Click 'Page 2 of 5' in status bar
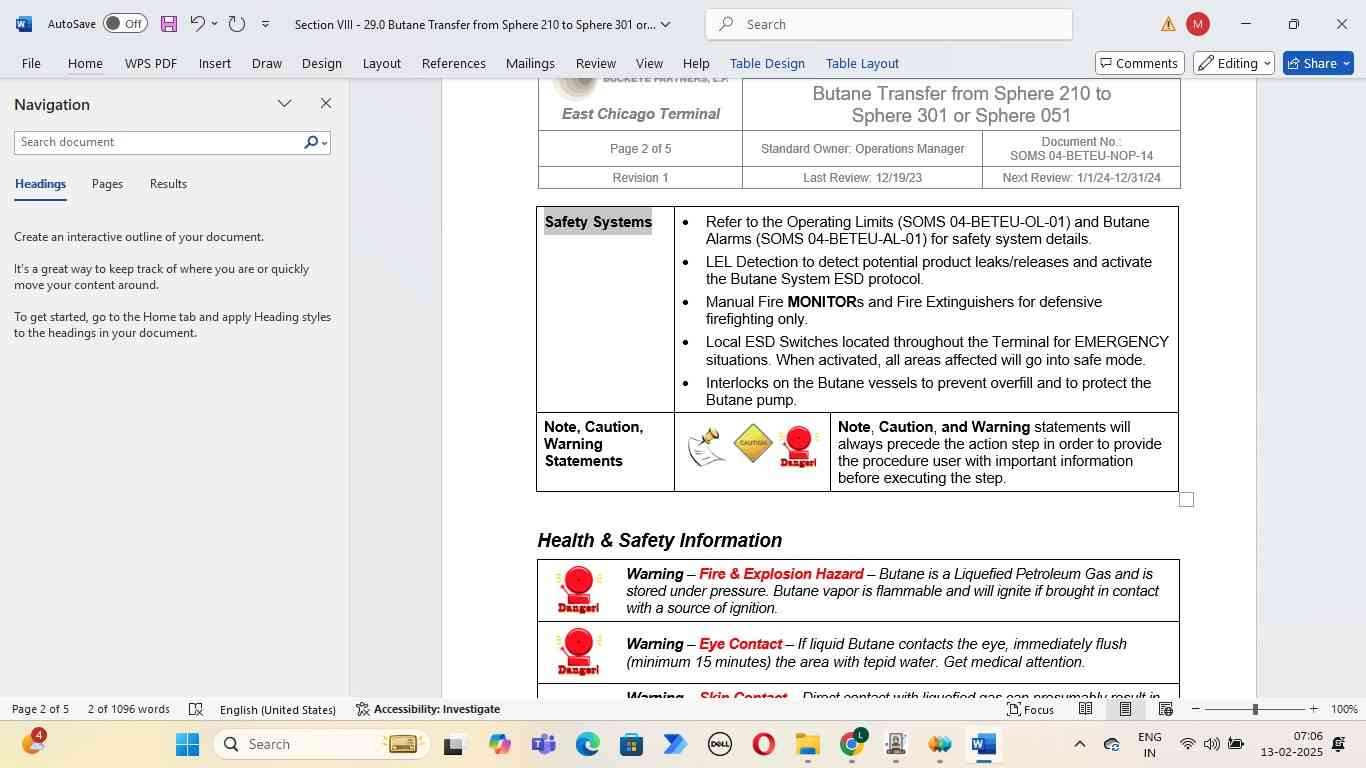The height and width of the screenshot is (768, 1366). pos(40,709)
